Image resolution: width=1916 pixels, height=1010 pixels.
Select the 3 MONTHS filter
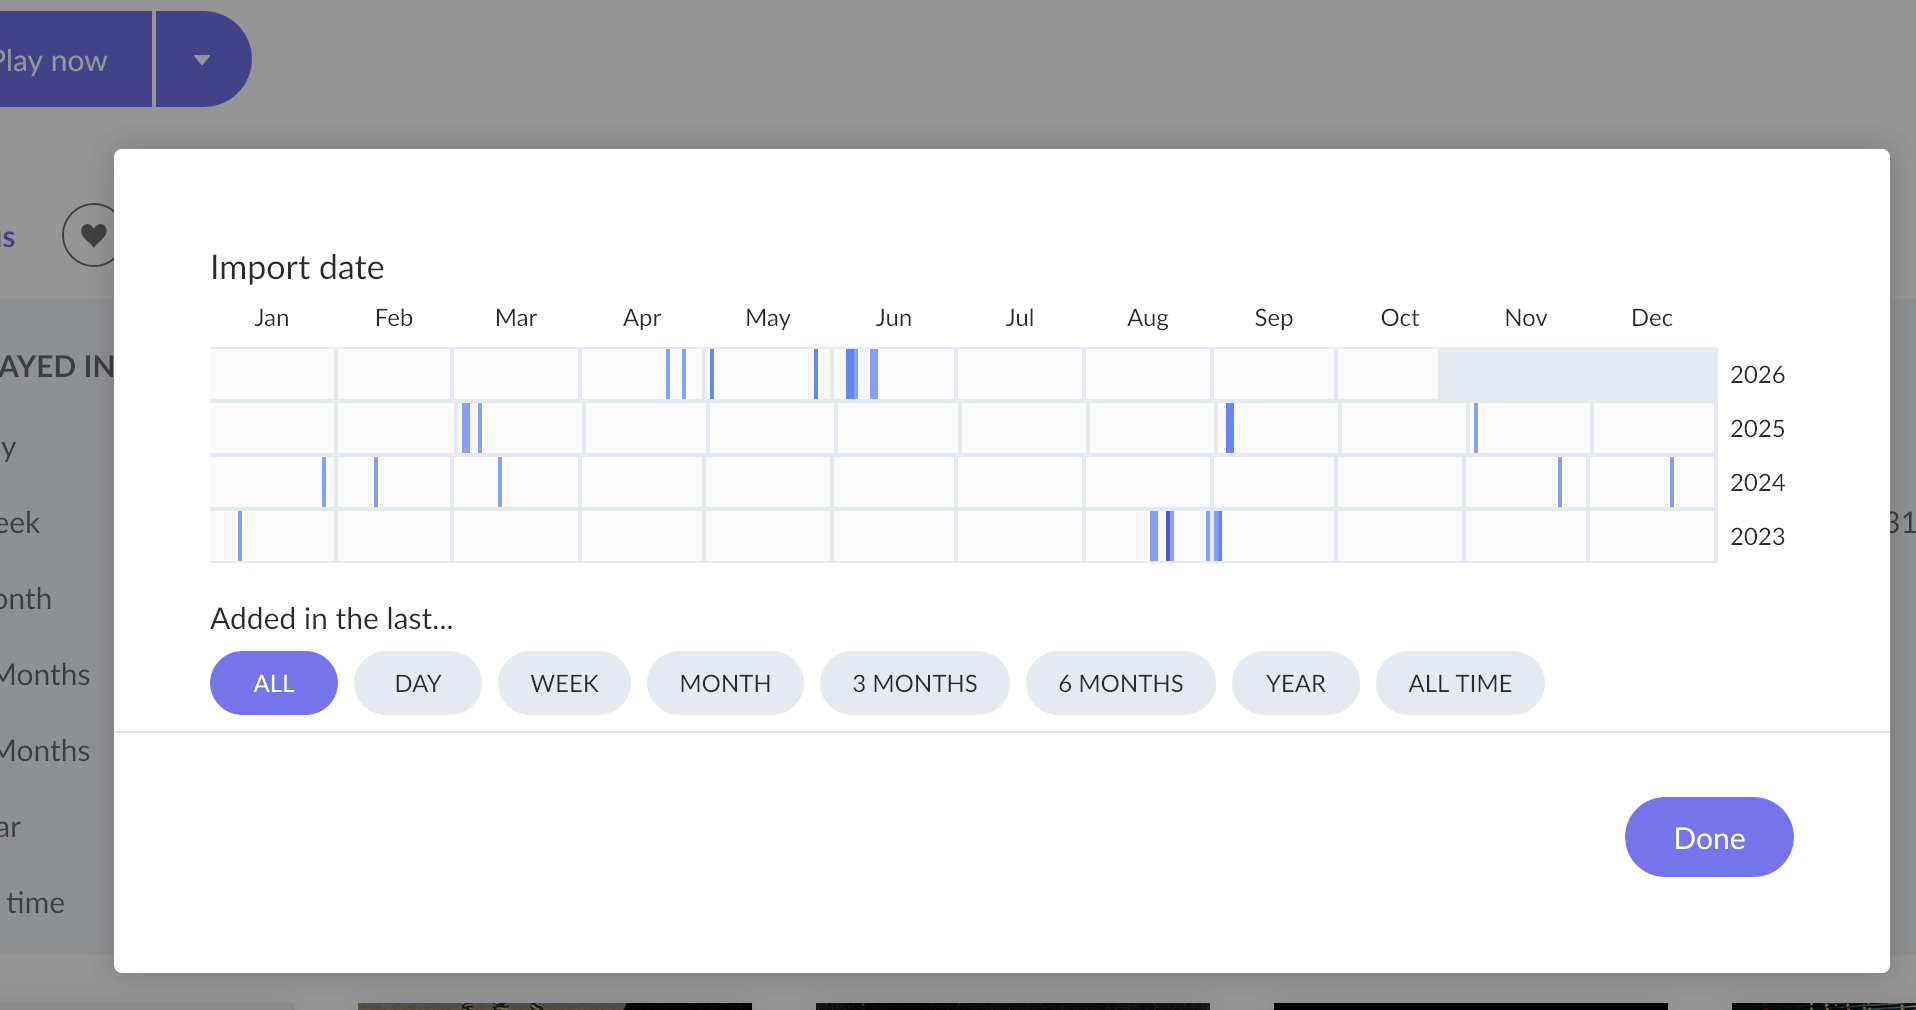point(914,683)
